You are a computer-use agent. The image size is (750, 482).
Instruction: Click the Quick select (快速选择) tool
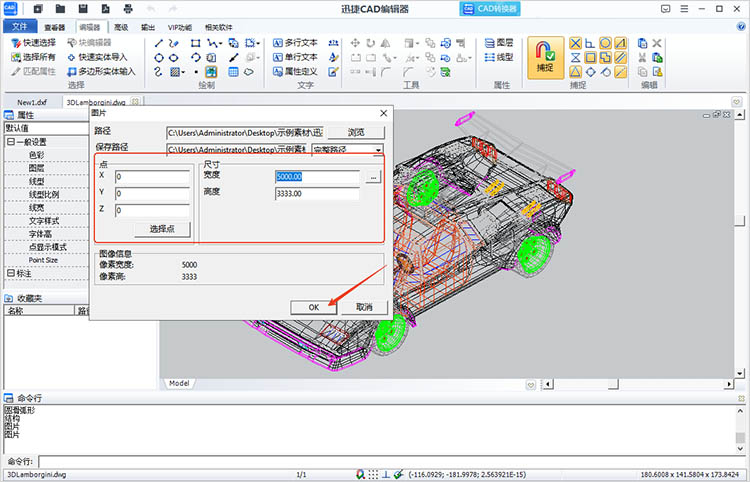coord(33,43)
